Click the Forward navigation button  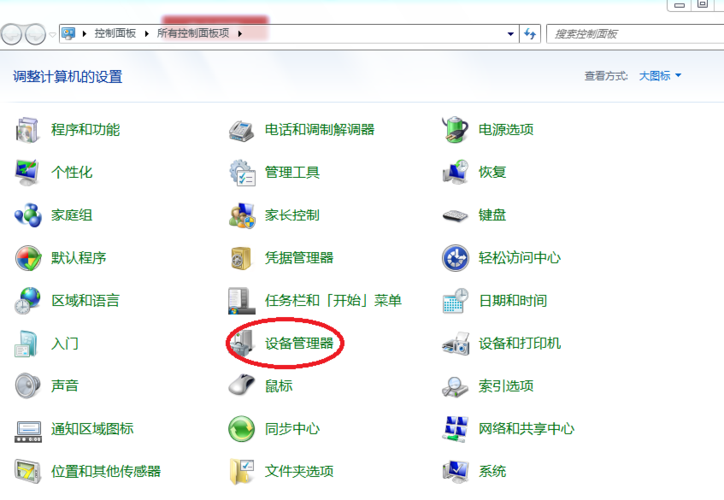[x=36, y=34]
